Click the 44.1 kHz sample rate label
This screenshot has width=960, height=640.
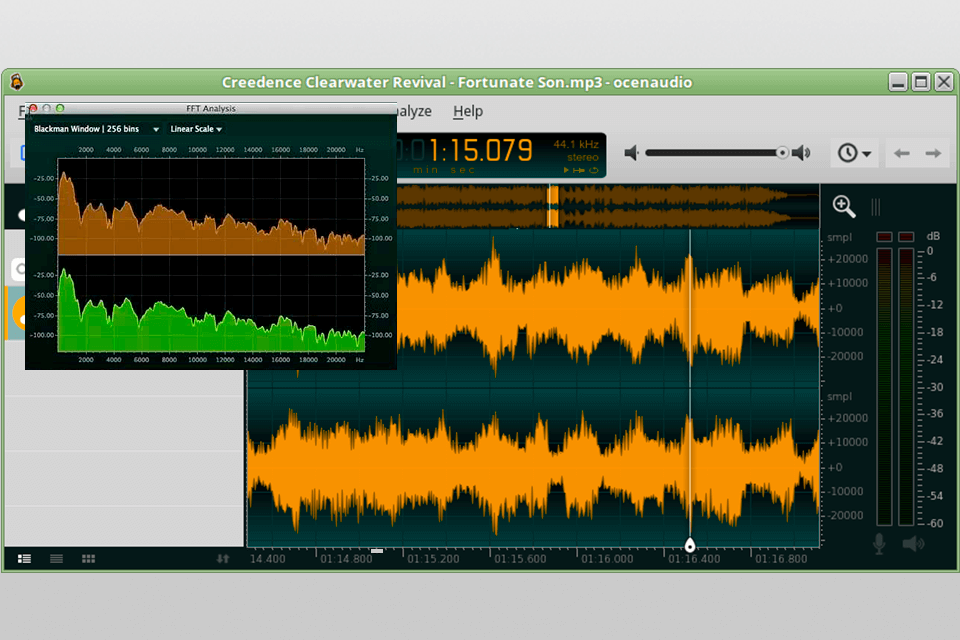point(576,145)
